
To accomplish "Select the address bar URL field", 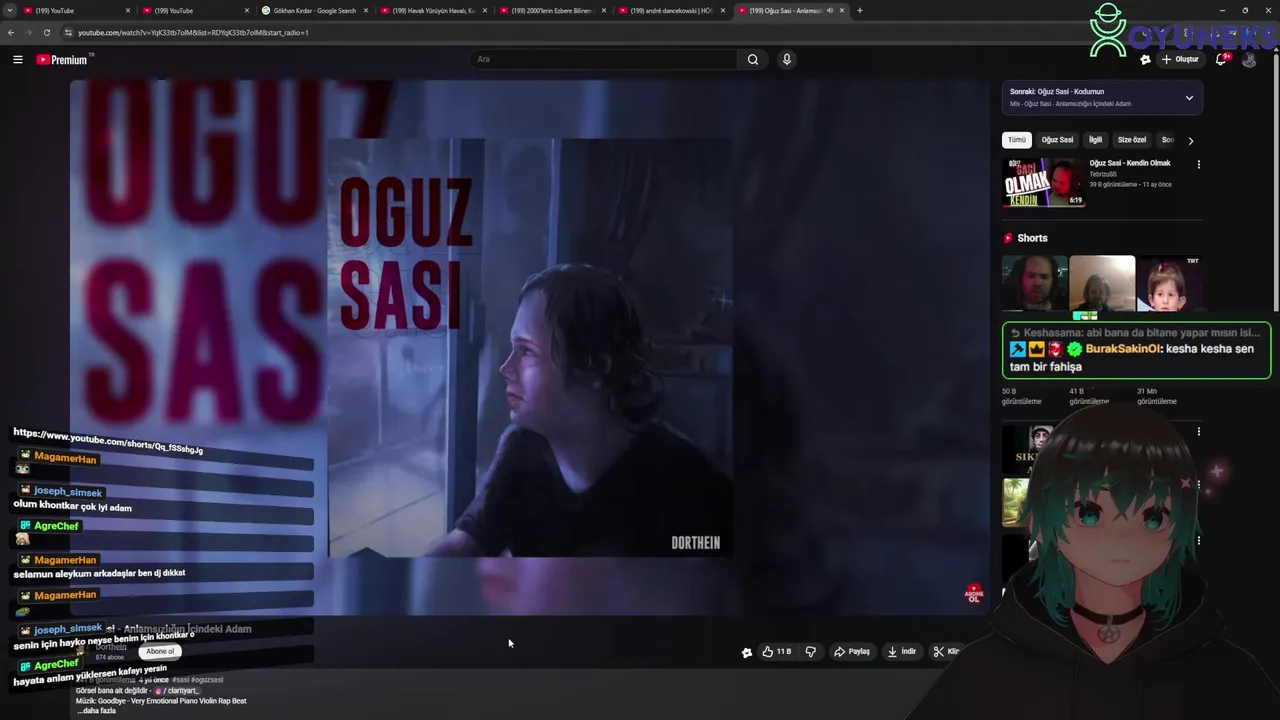I will [193, 32].
